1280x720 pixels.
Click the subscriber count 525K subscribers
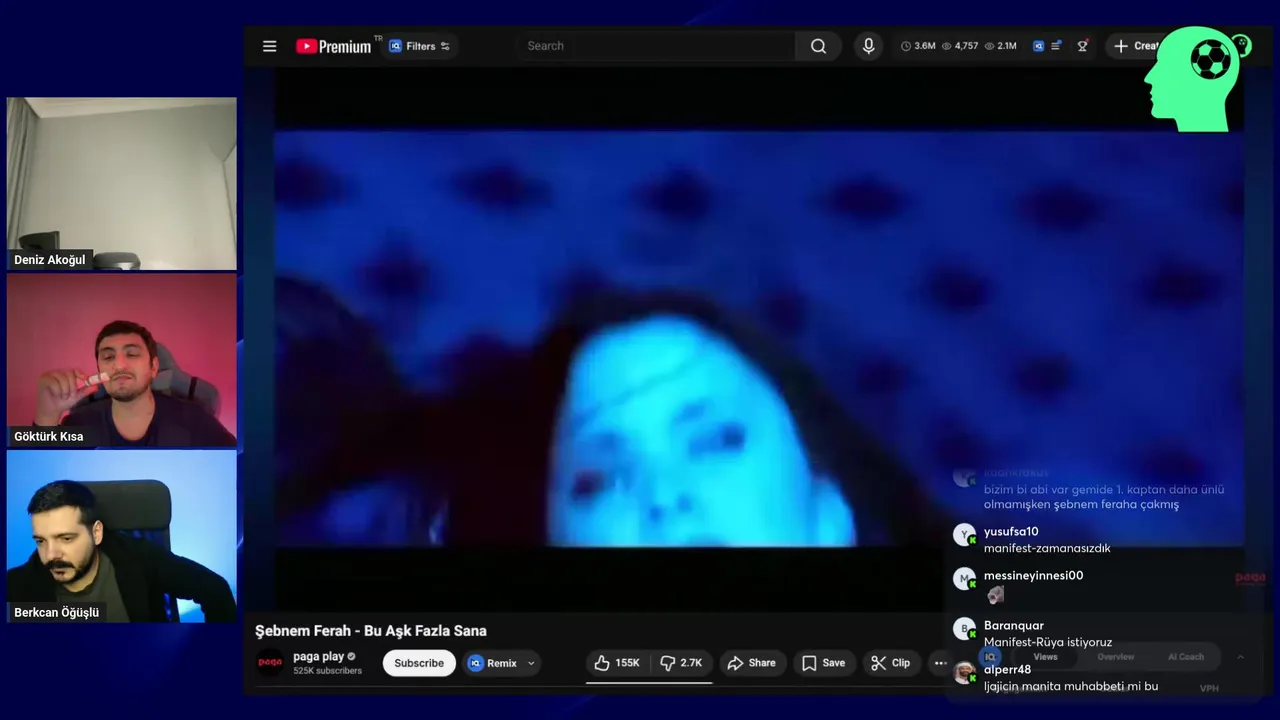coord(327,671)
